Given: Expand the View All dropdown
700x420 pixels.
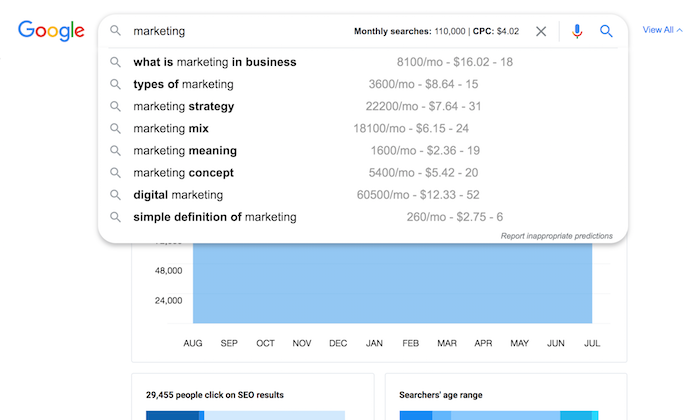Looking at the screenshot, I should [662, 30].
